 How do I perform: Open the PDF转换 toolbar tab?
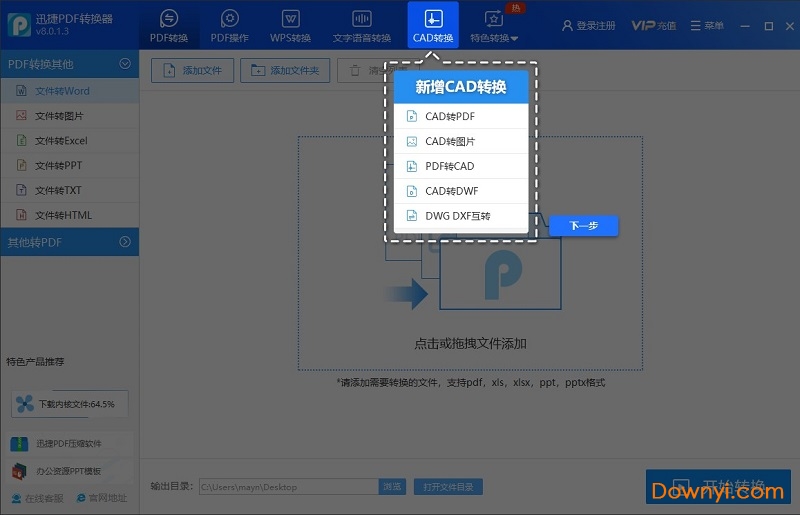pos(169,26)
